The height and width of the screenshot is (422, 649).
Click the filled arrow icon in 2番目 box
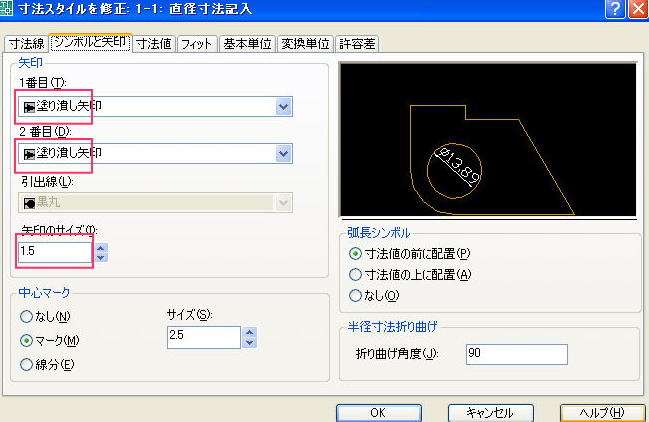[x=29, y=154]
